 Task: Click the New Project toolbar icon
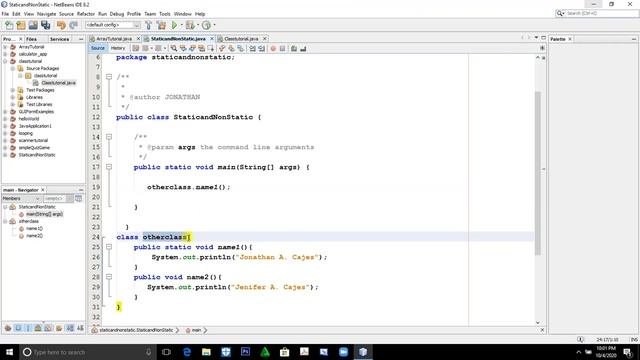click(x=21, y=25)
